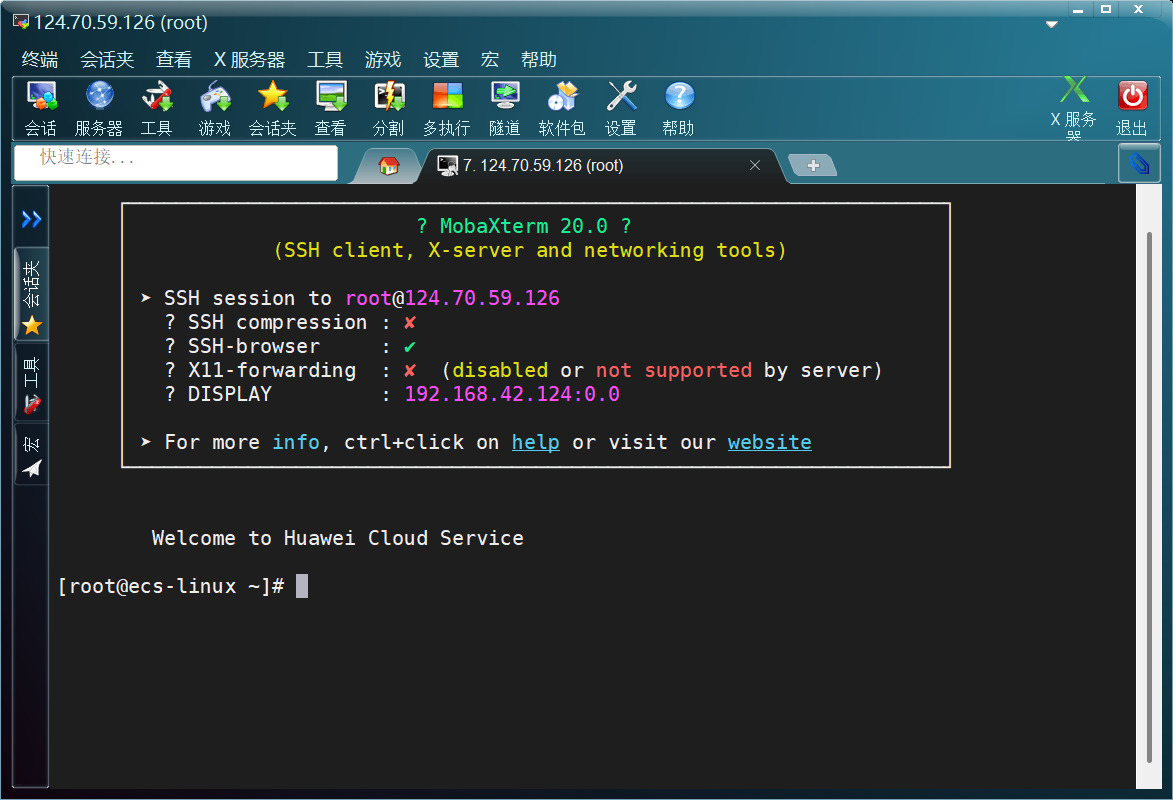Select the 分割 (Split) toolbar icon

pyautogui.click(x=389, y=109)
